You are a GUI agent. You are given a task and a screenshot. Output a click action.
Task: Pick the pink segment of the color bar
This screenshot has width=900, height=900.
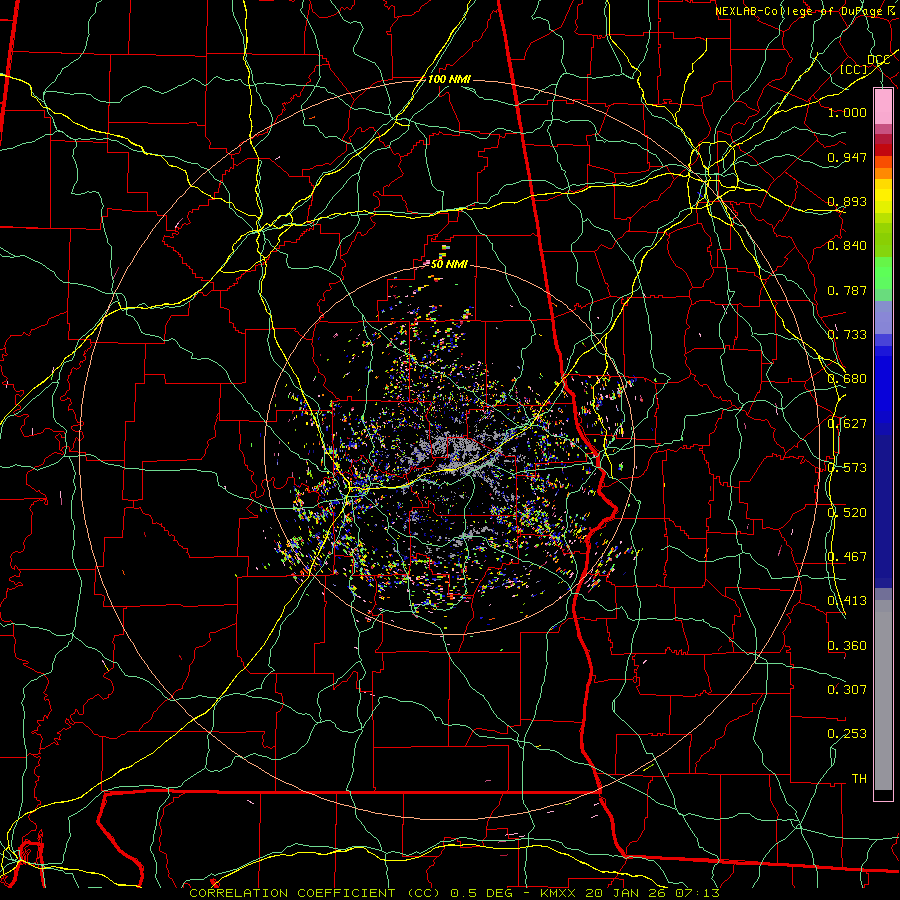(883, 106)
